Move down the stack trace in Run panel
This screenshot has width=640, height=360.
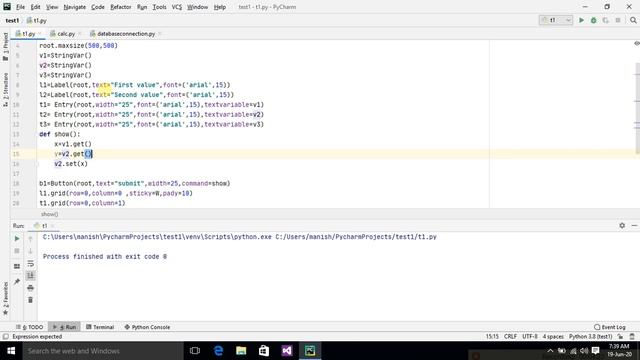click(x=30, y=251)
